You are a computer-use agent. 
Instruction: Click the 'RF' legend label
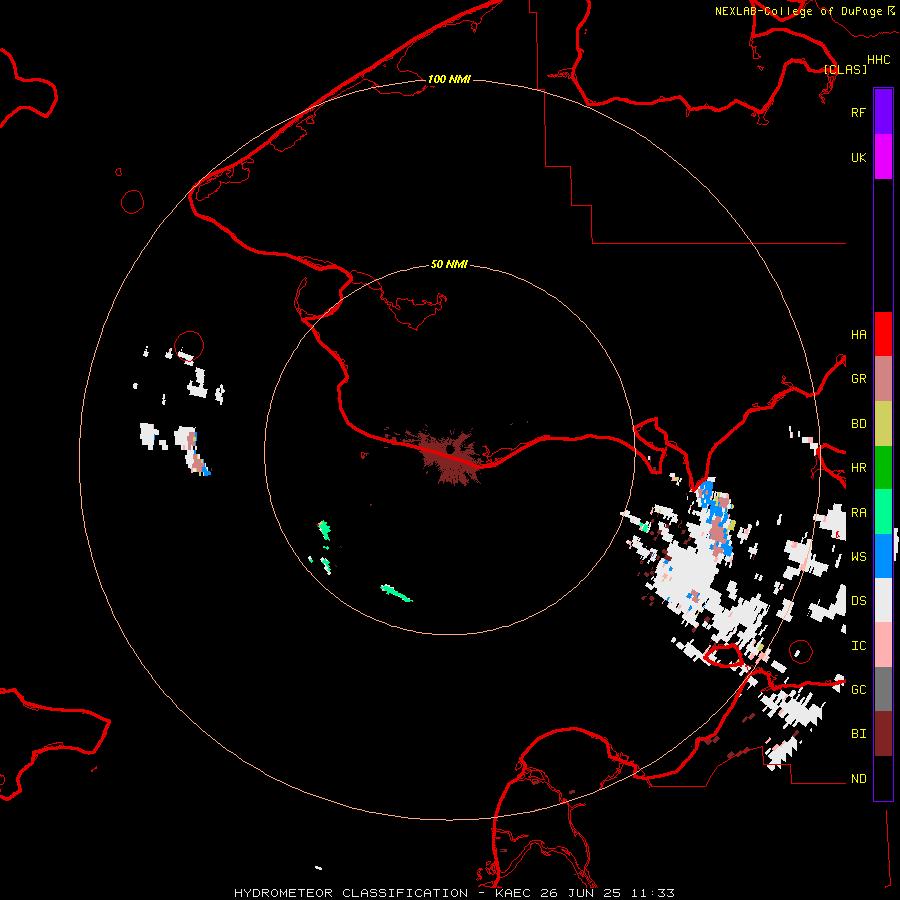coord(858,112)
